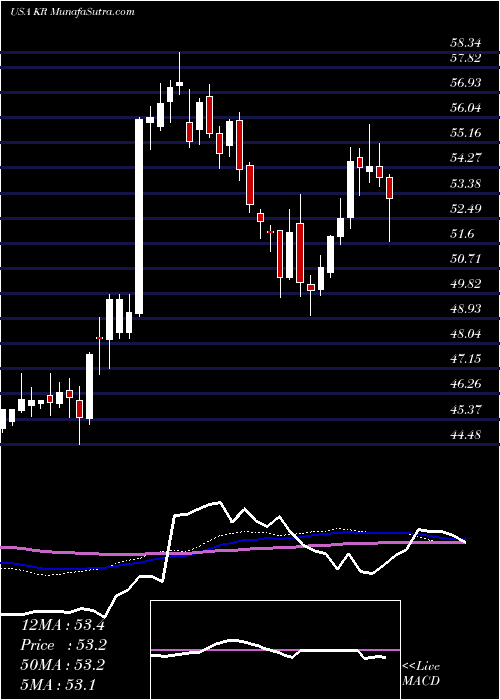Select the 47.15 price level label
Viewport: 500px width, 700px height.
coord(465,359)
